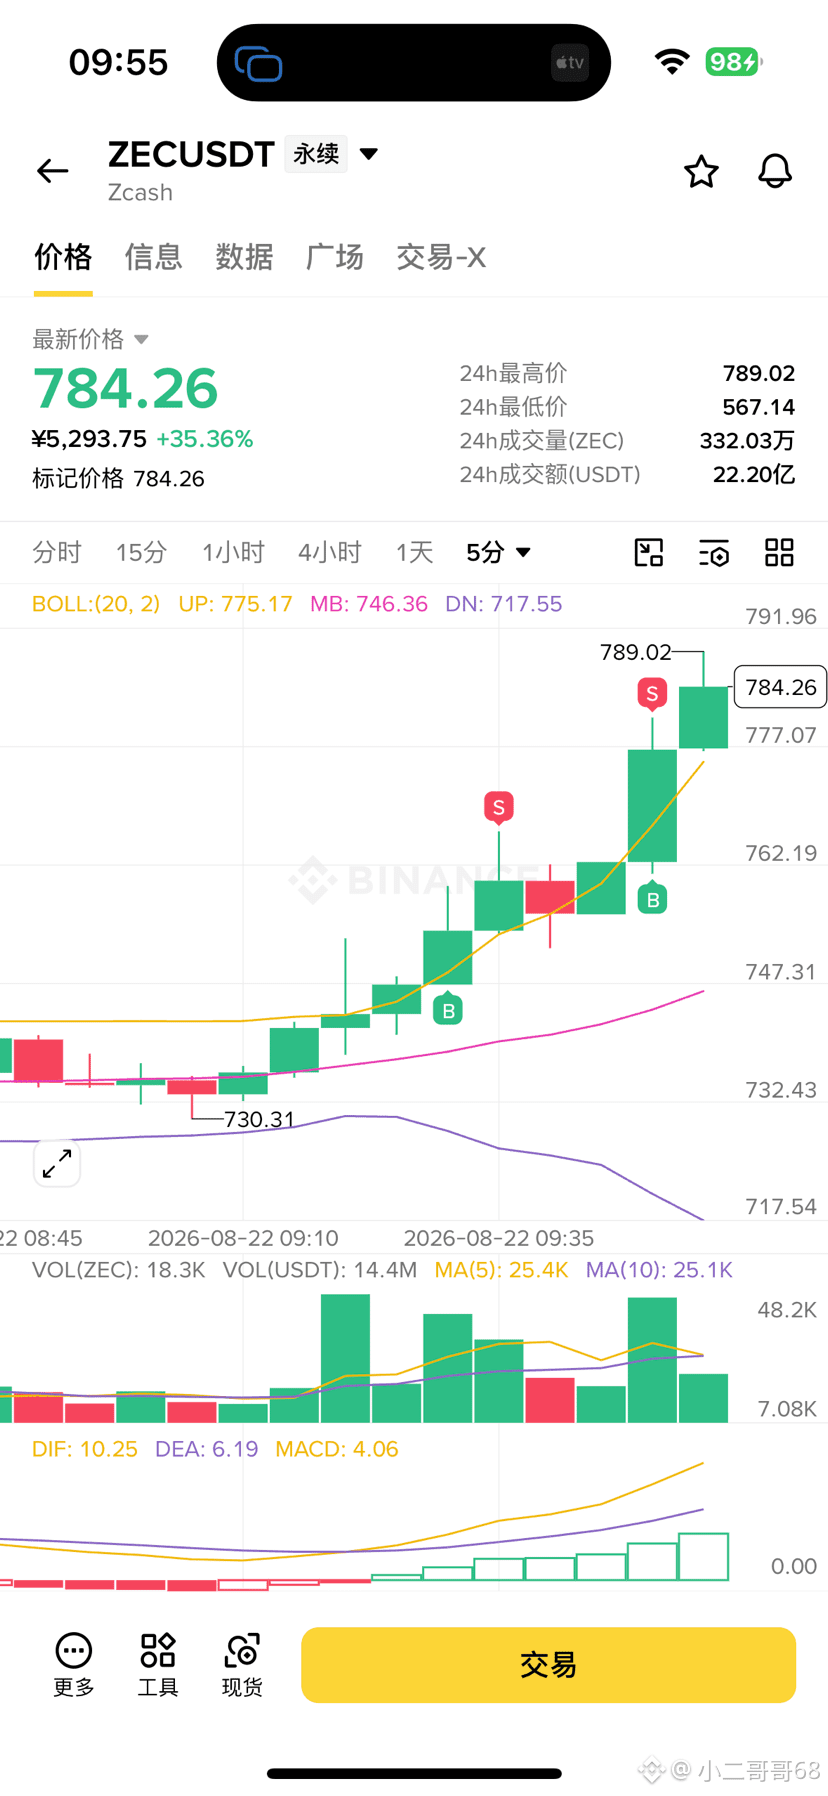This screenshot has width=828, height=1796.
Task: Tap the current price tag 784.26 on axis
Action: point(780,687)
